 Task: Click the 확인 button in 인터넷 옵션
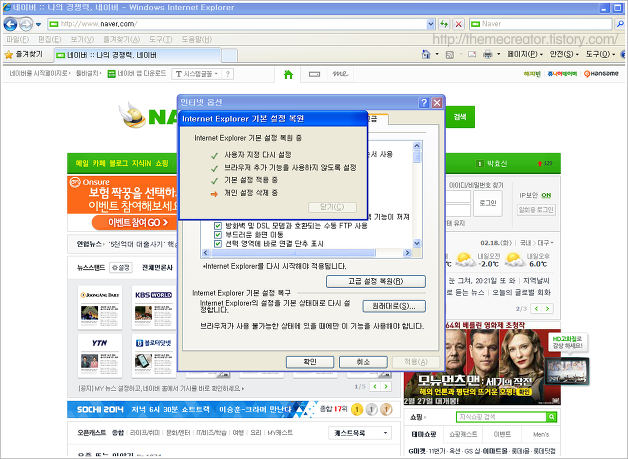310,362
